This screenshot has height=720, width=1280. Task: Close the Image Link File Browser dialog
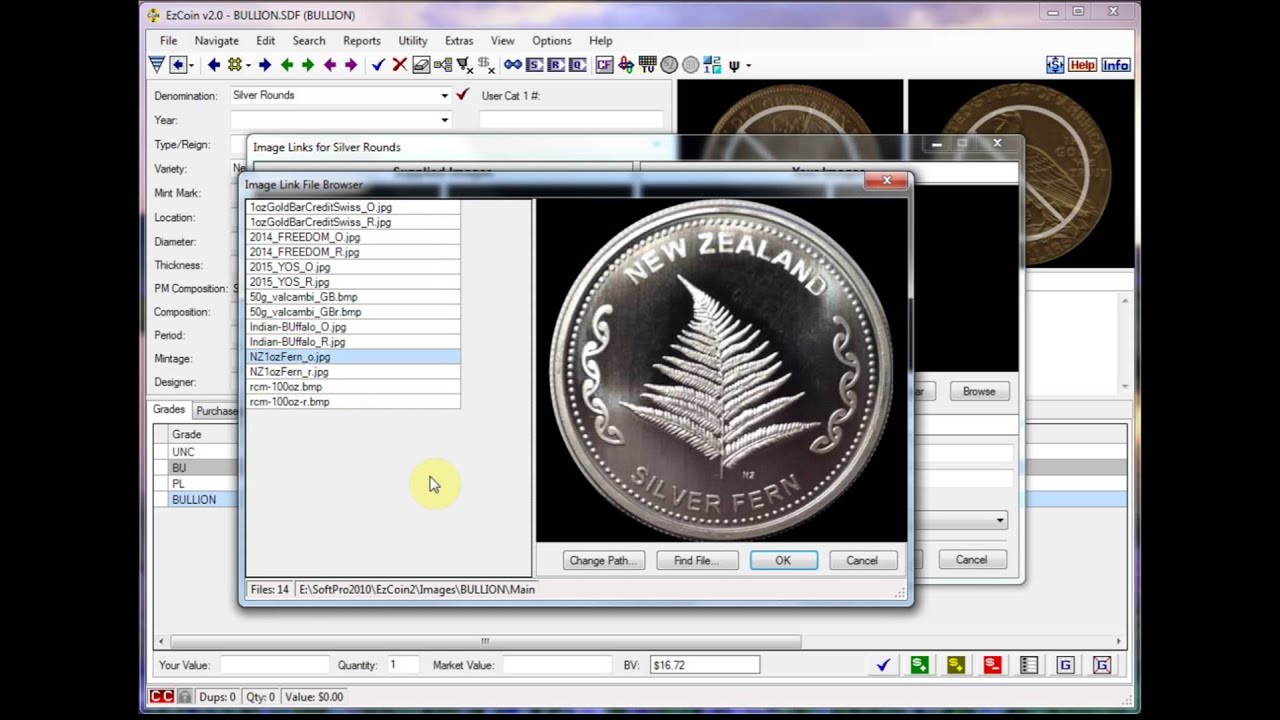(886, 181)
